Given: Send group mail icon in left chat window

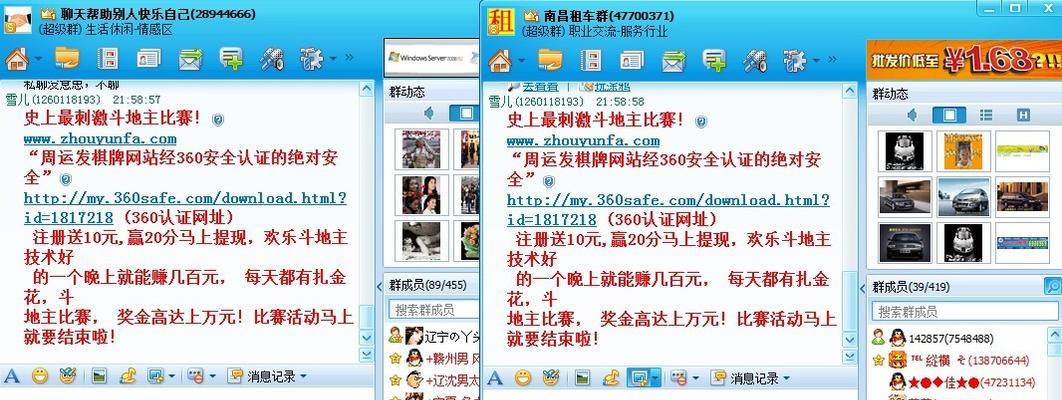Looking at the screenshot, I should (x=190, y=60).
